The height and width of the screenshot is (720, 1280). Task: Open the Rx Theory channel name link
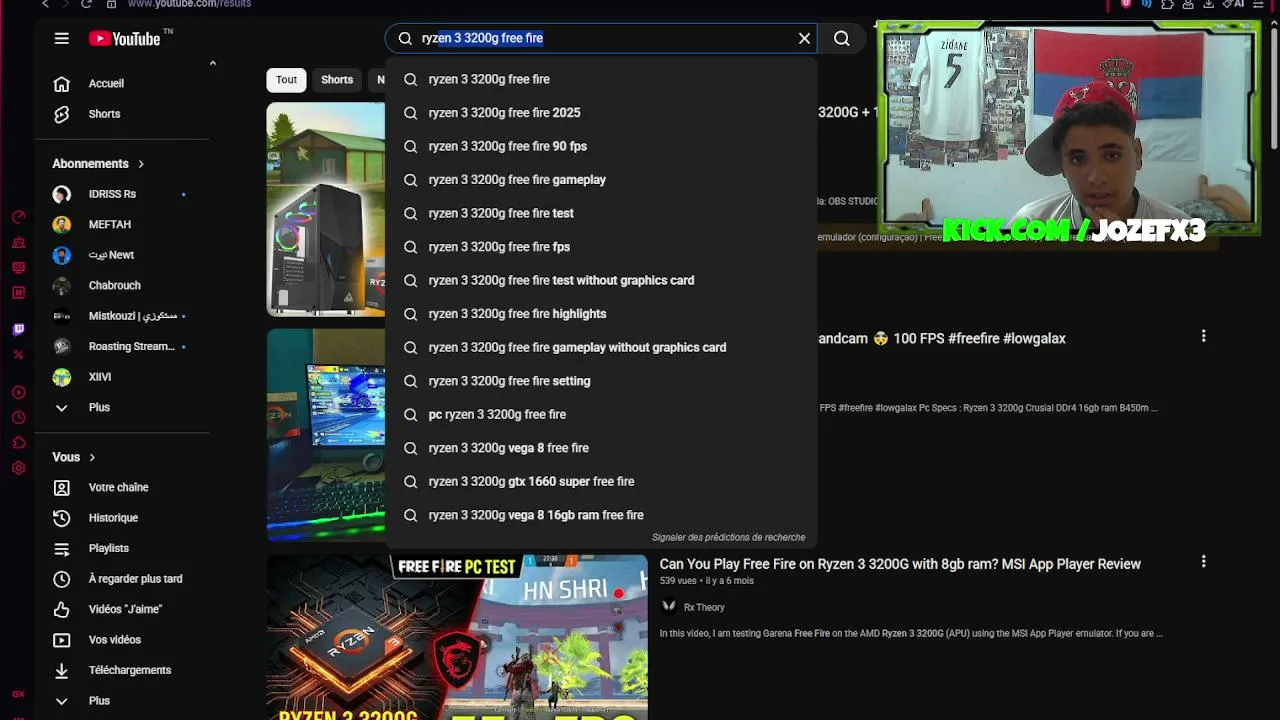(x=704, y=607)
